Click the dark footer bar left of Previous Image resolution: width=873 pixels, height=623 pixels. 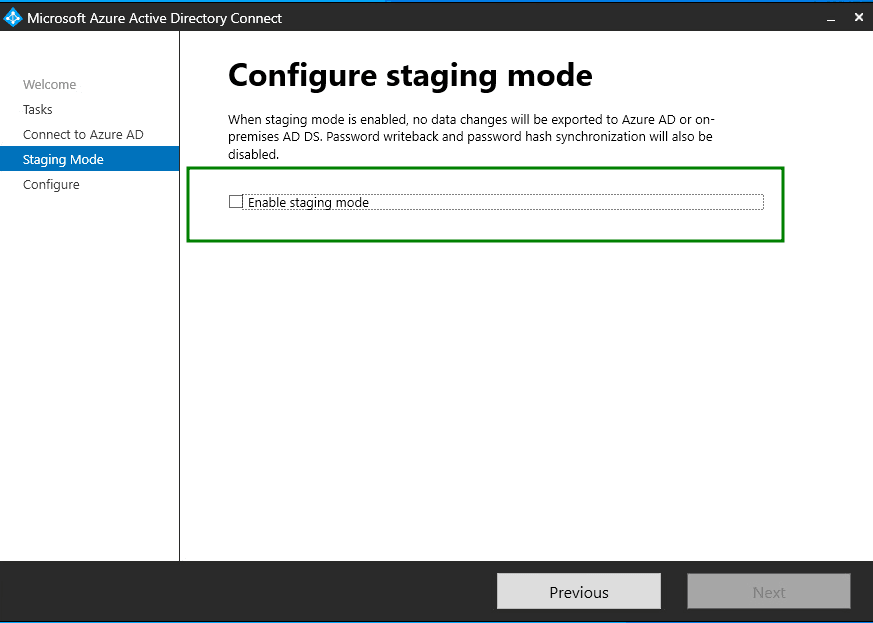250,592
